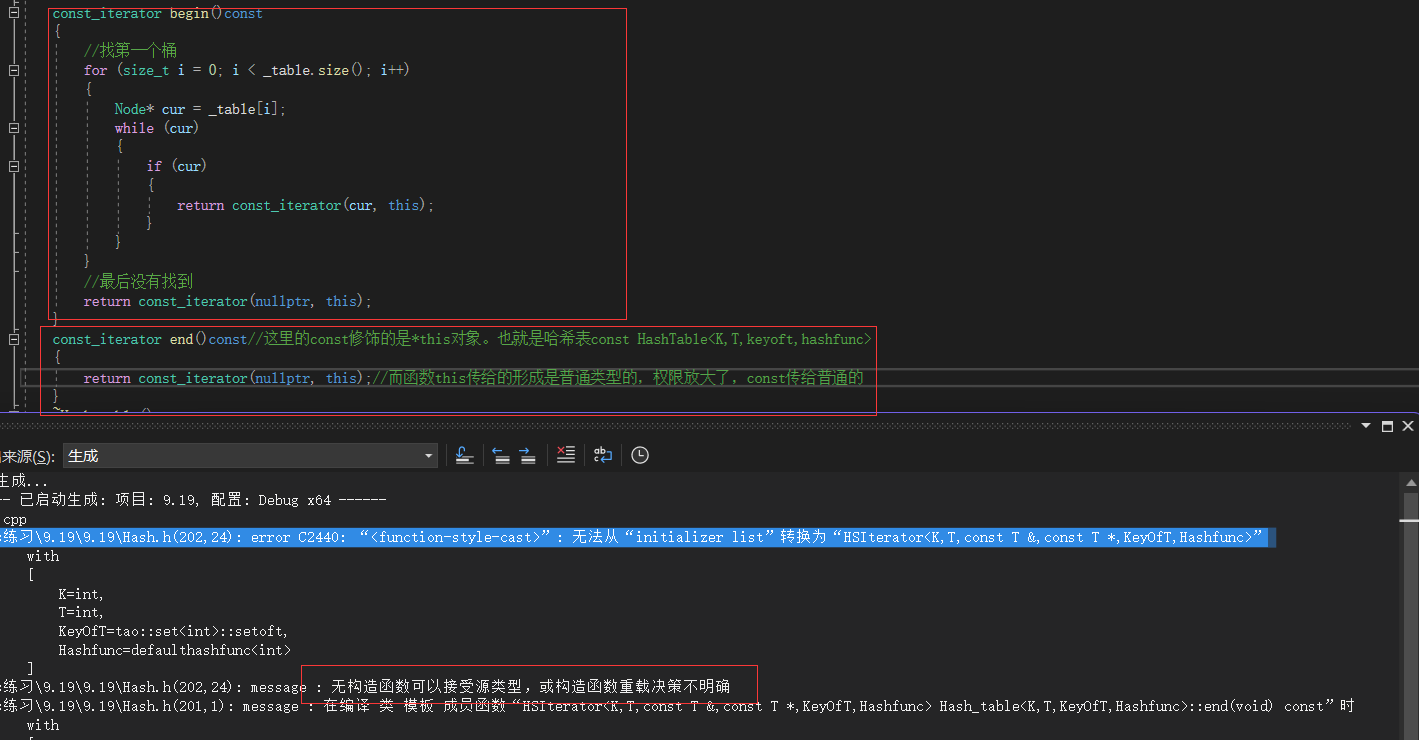This screenshot has height=740, width=1419.
Task: Click the K=int, output line
Action: 81,593
